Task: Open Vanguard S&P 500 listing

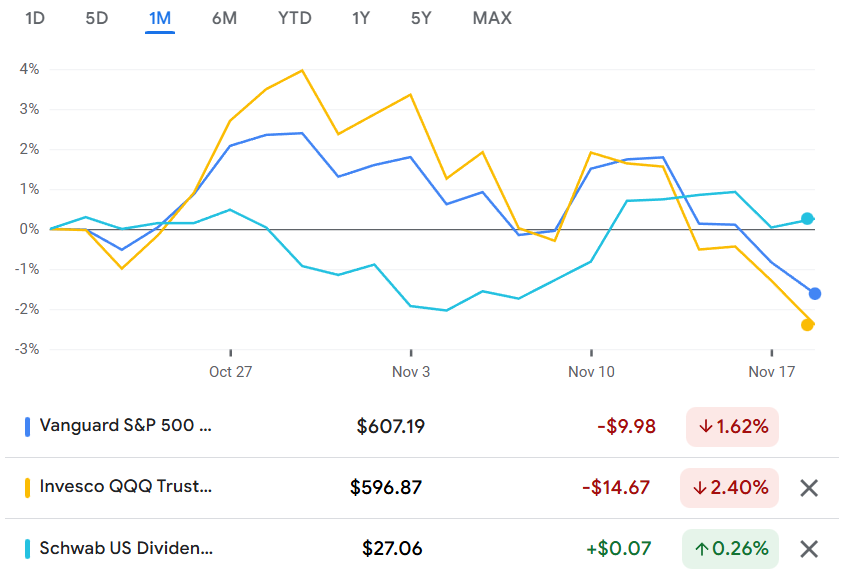Action: point(126,426)
